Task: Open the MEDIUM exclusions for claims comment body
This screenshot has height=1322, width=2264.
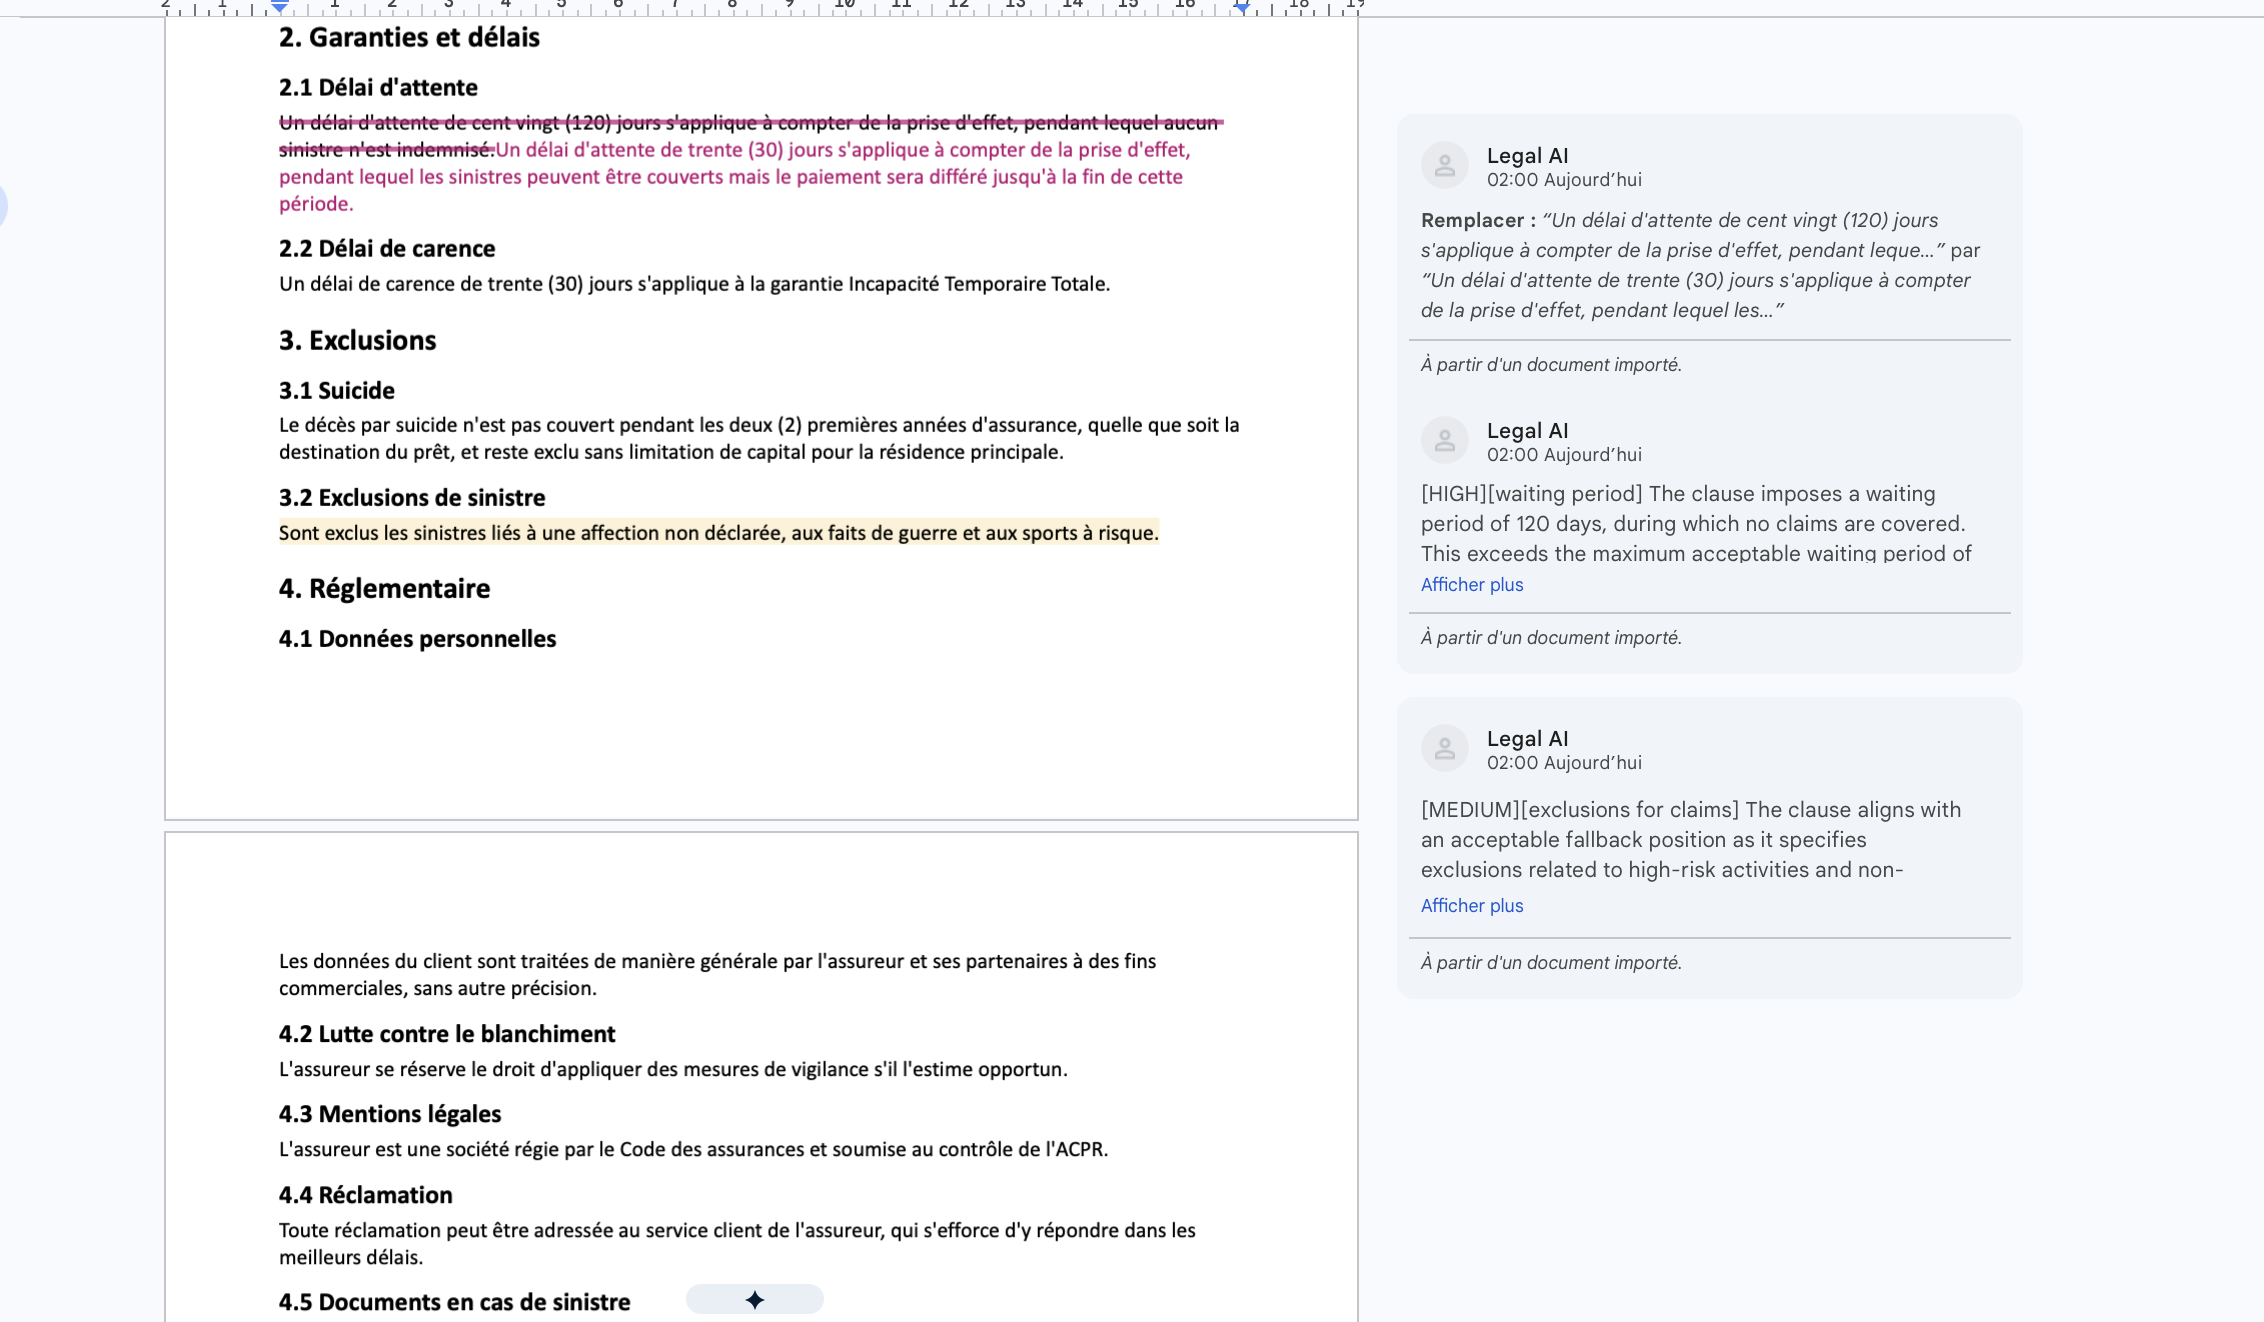Action: click(x=1691, y=840)
